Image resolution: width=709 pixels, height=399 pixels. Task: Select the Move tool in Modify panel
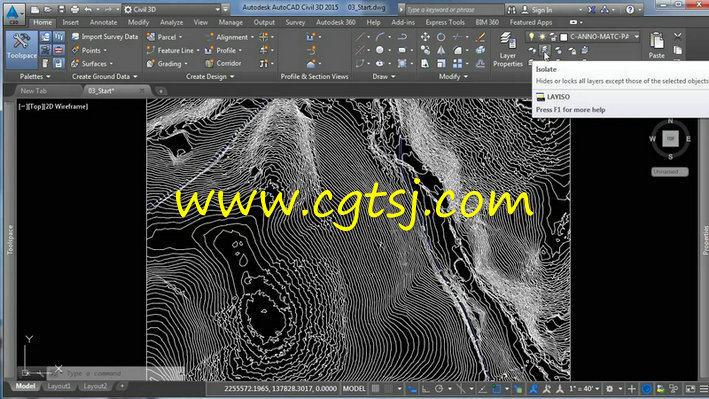tap(425, 37)
